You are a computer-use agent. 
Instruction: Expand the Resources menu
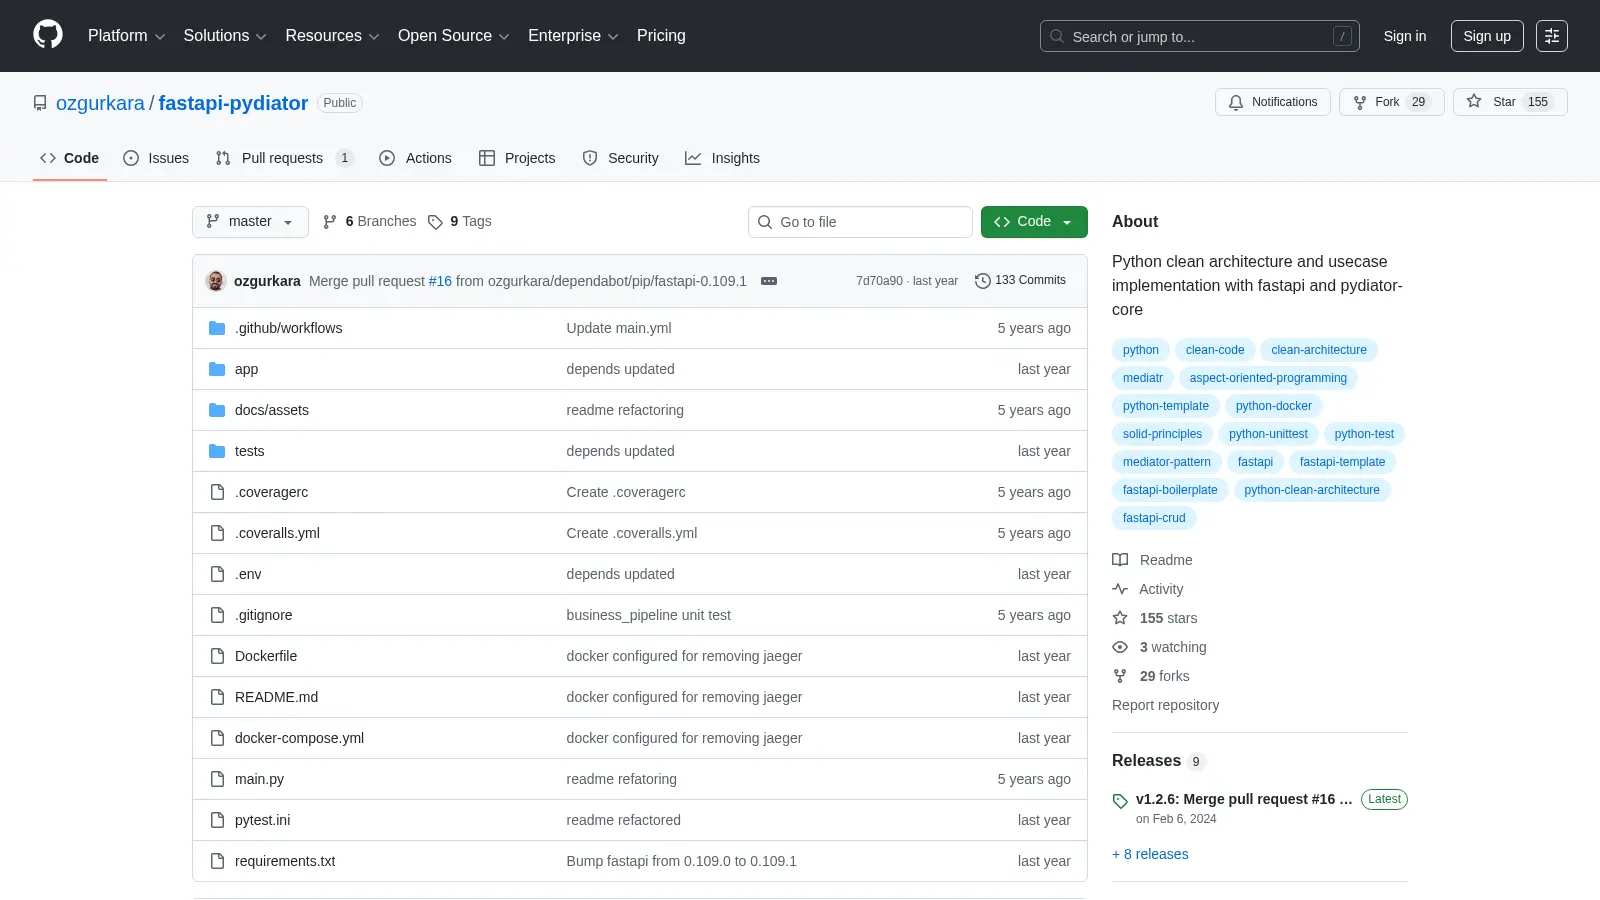click(332, 36)
